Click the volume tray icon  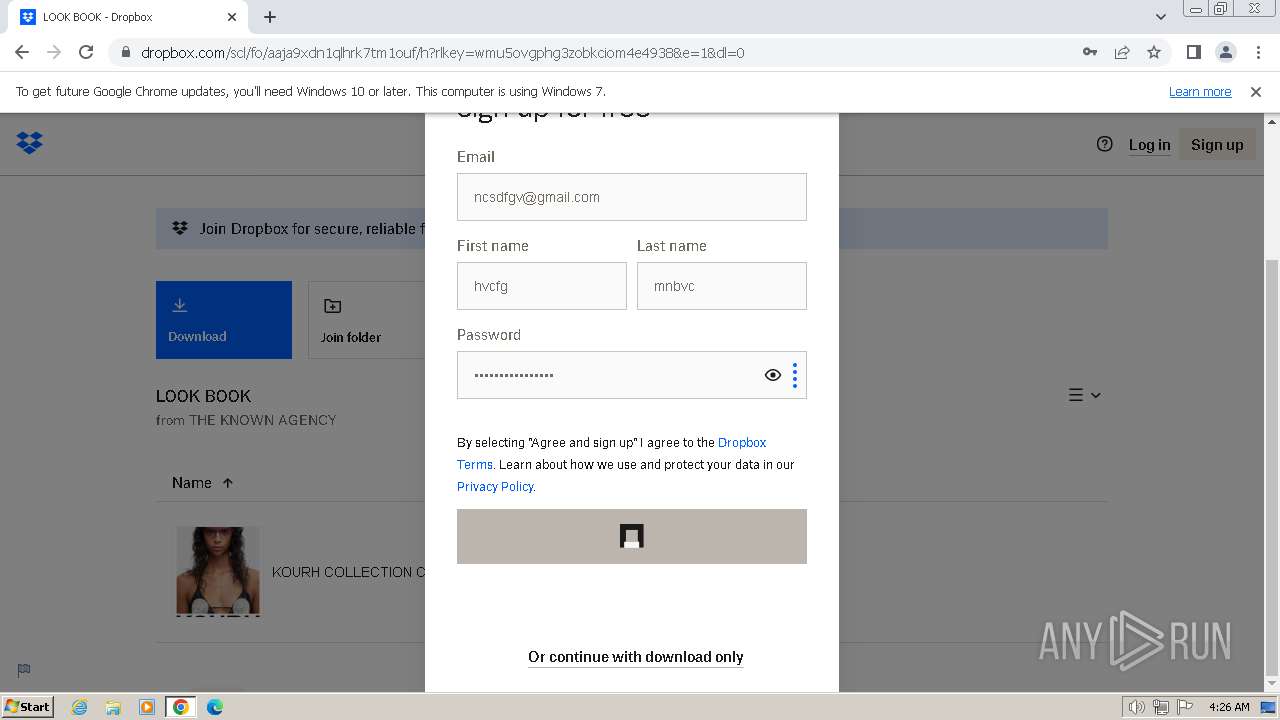1137,707
